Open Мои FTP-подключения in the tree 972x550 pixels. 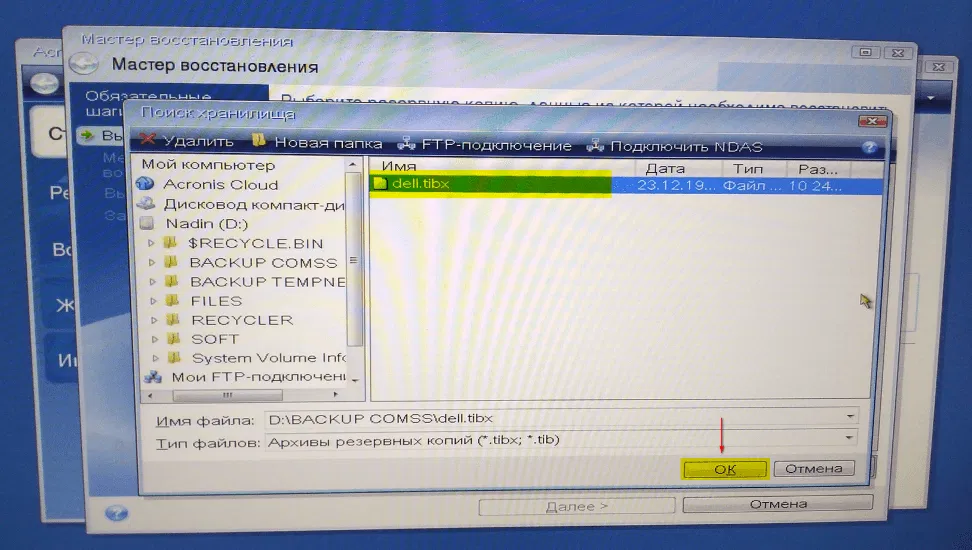pos(258,376)
